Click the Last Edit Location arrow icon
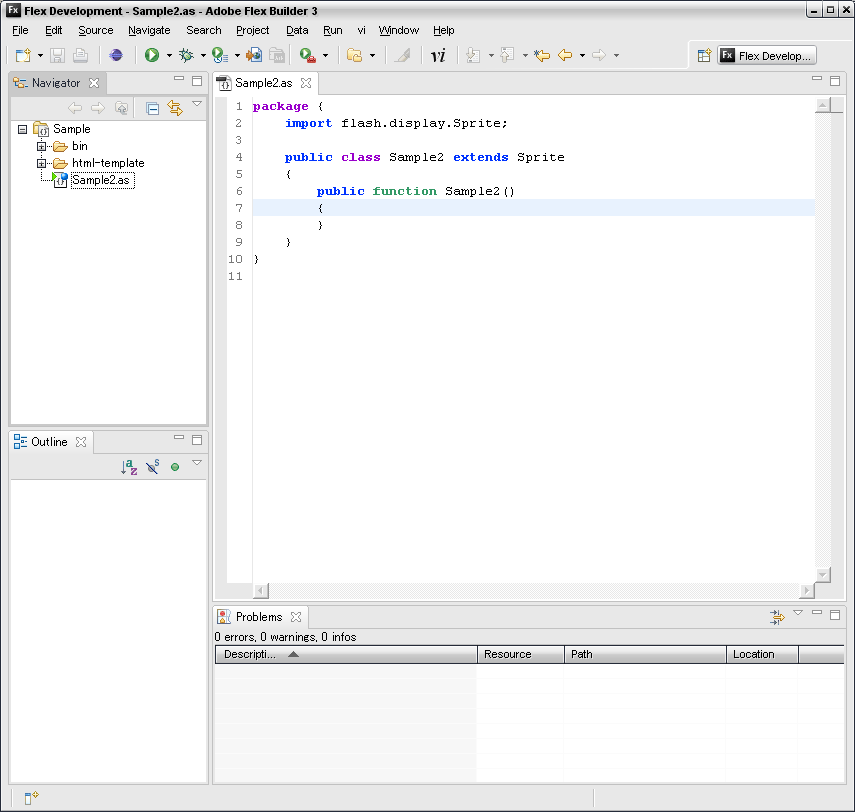855x812 pixels. [542, 56]
